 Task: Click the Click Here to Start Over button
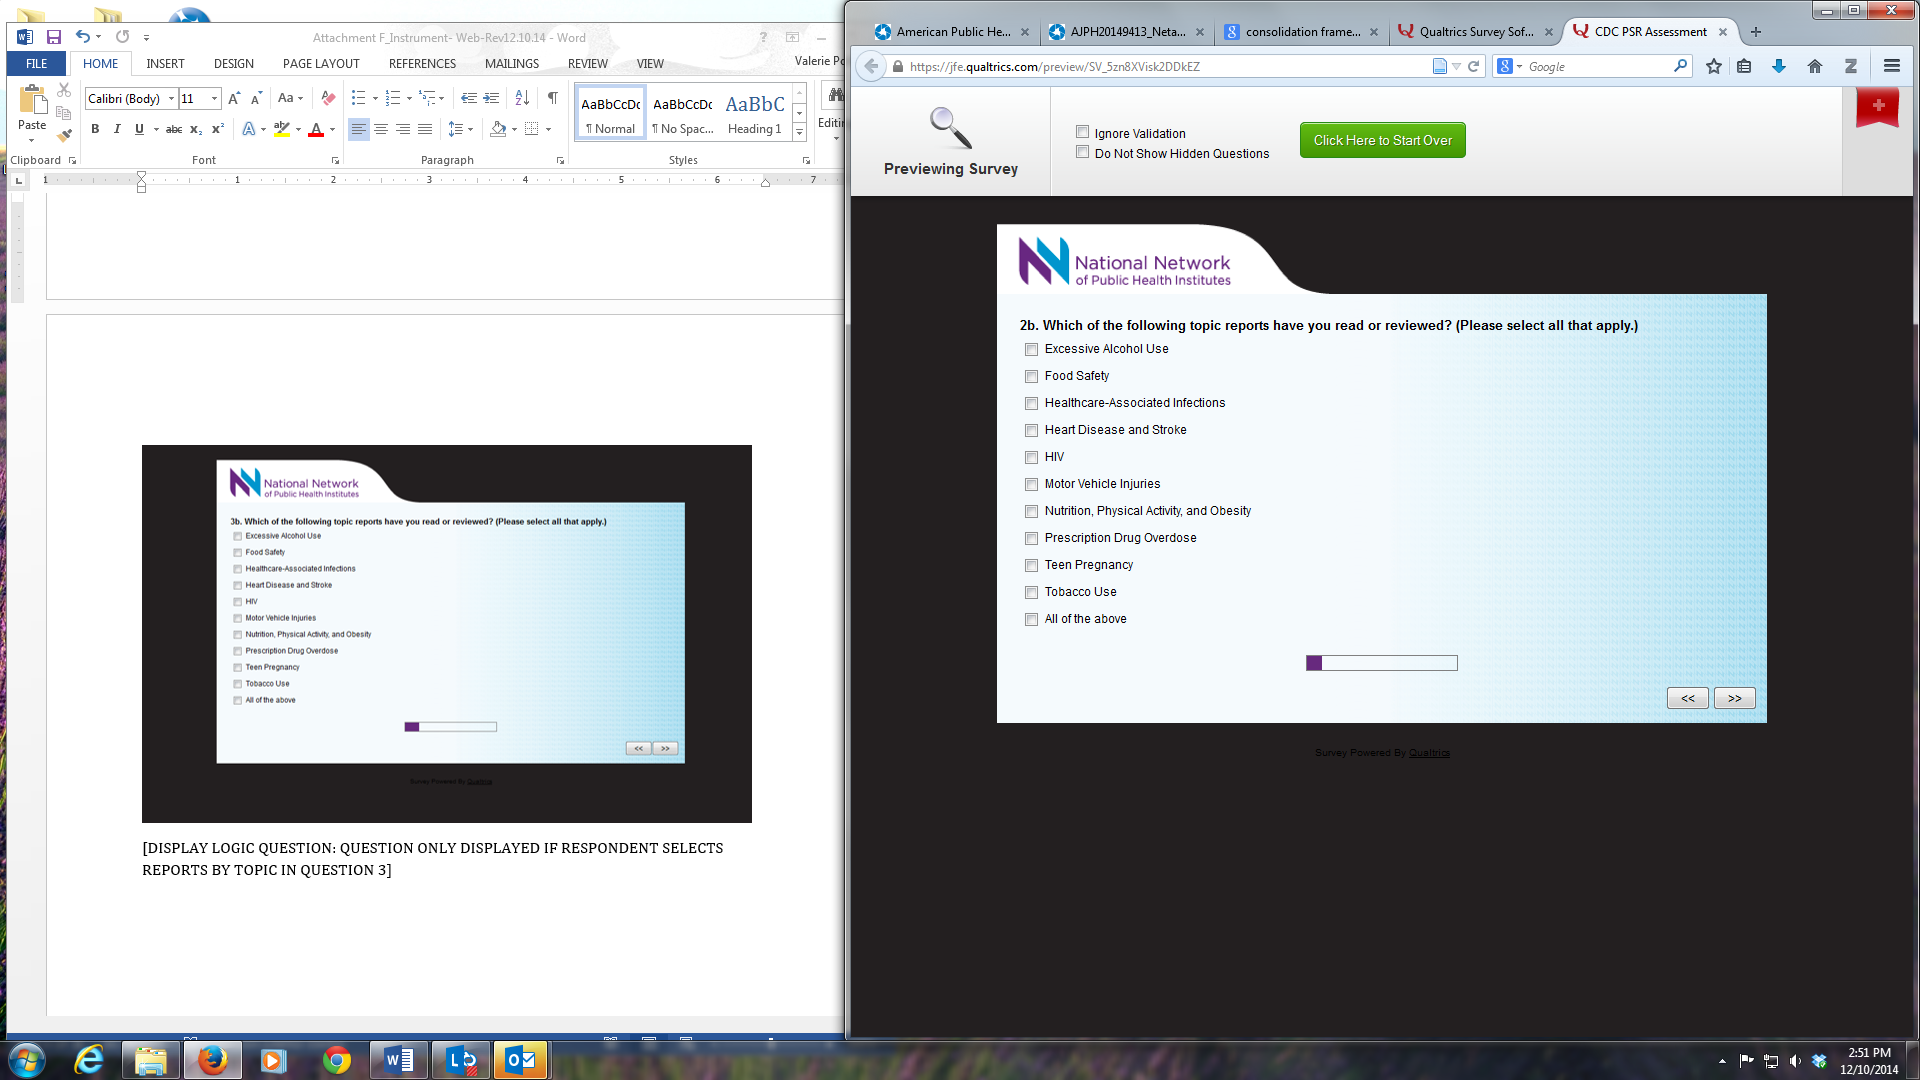click(x=1382, y=140)
